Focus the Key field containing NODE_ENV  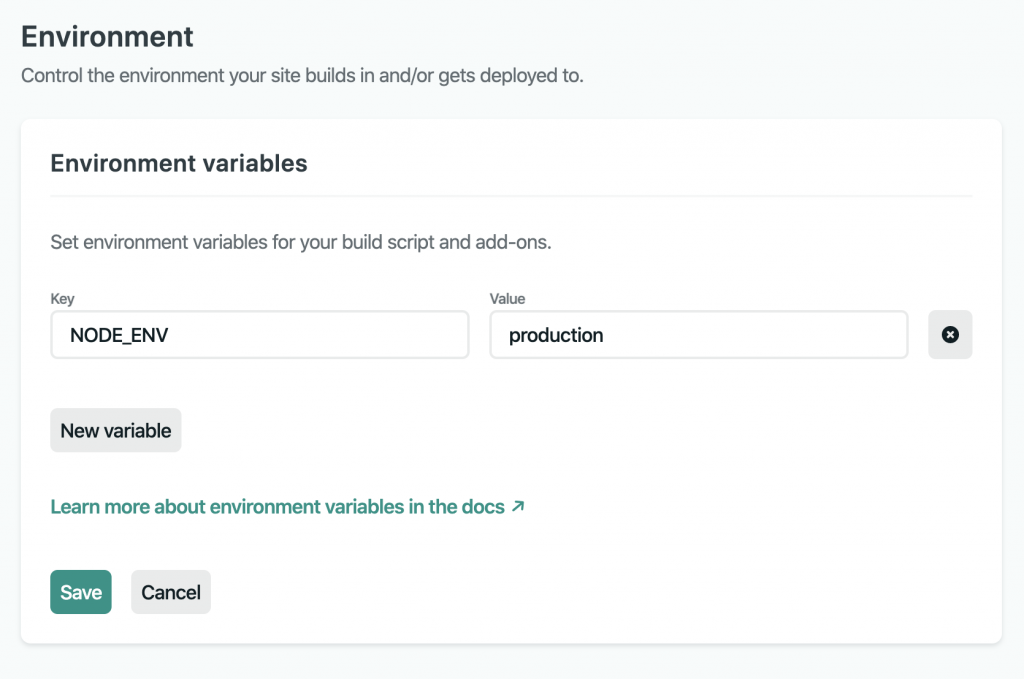click(259, 335)
